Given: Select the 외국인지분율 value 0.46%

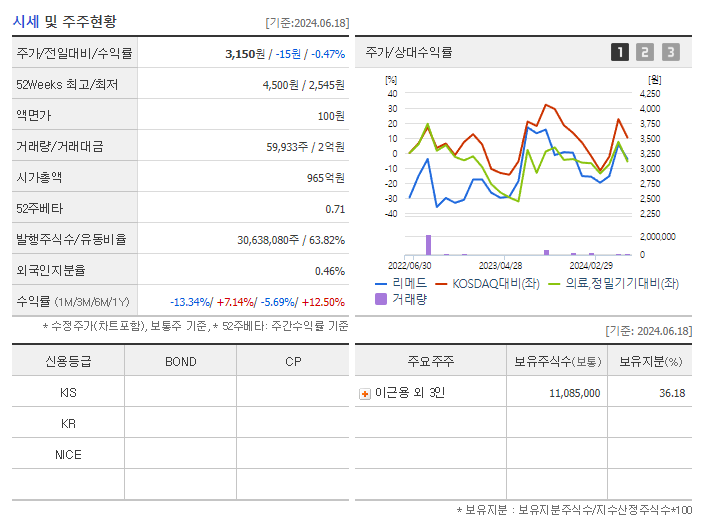Looking at the screenshot, I should [x=330, y=271].
